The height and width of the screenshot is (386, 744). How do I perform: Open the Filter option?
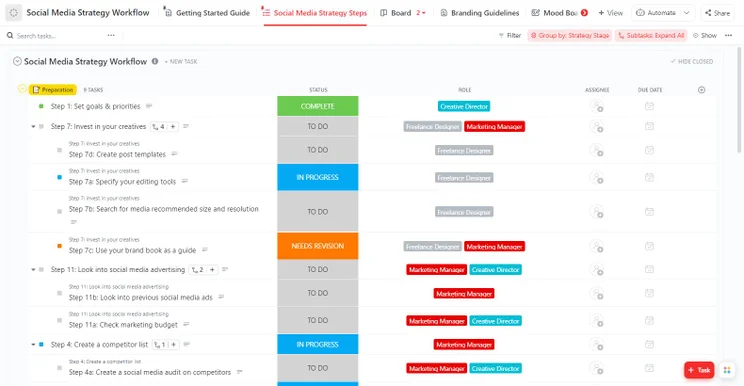click(510, 36)
